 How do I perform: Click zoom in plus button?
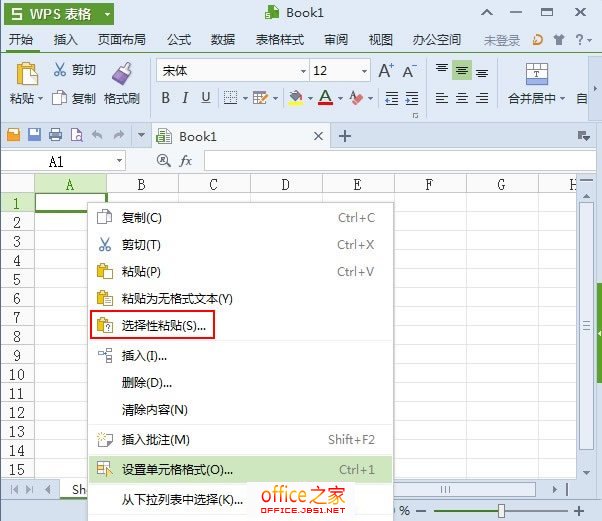pyautogui.click(x=579, y=511)
